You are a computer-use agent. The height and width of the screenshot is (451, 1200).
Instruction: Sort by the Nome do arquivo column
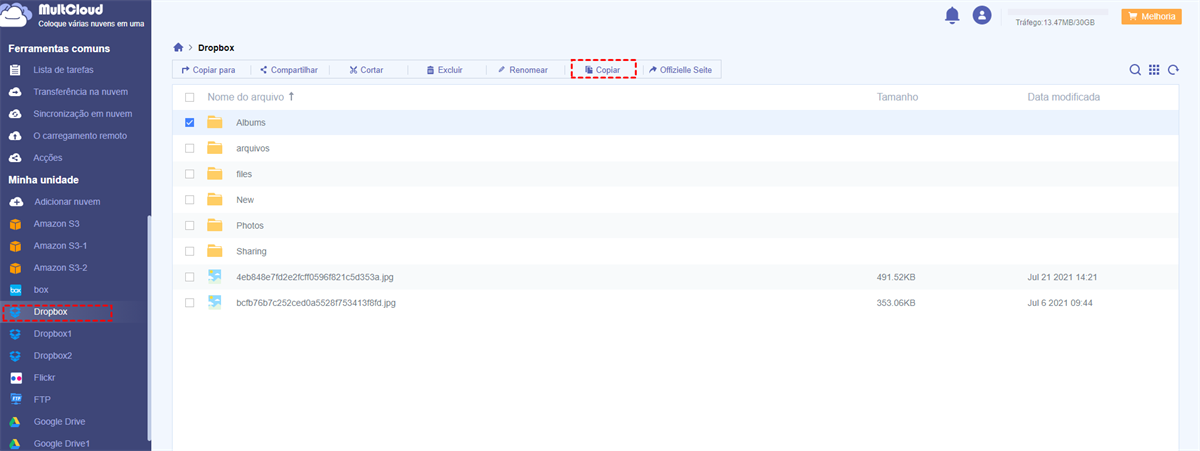pos(250,97)
